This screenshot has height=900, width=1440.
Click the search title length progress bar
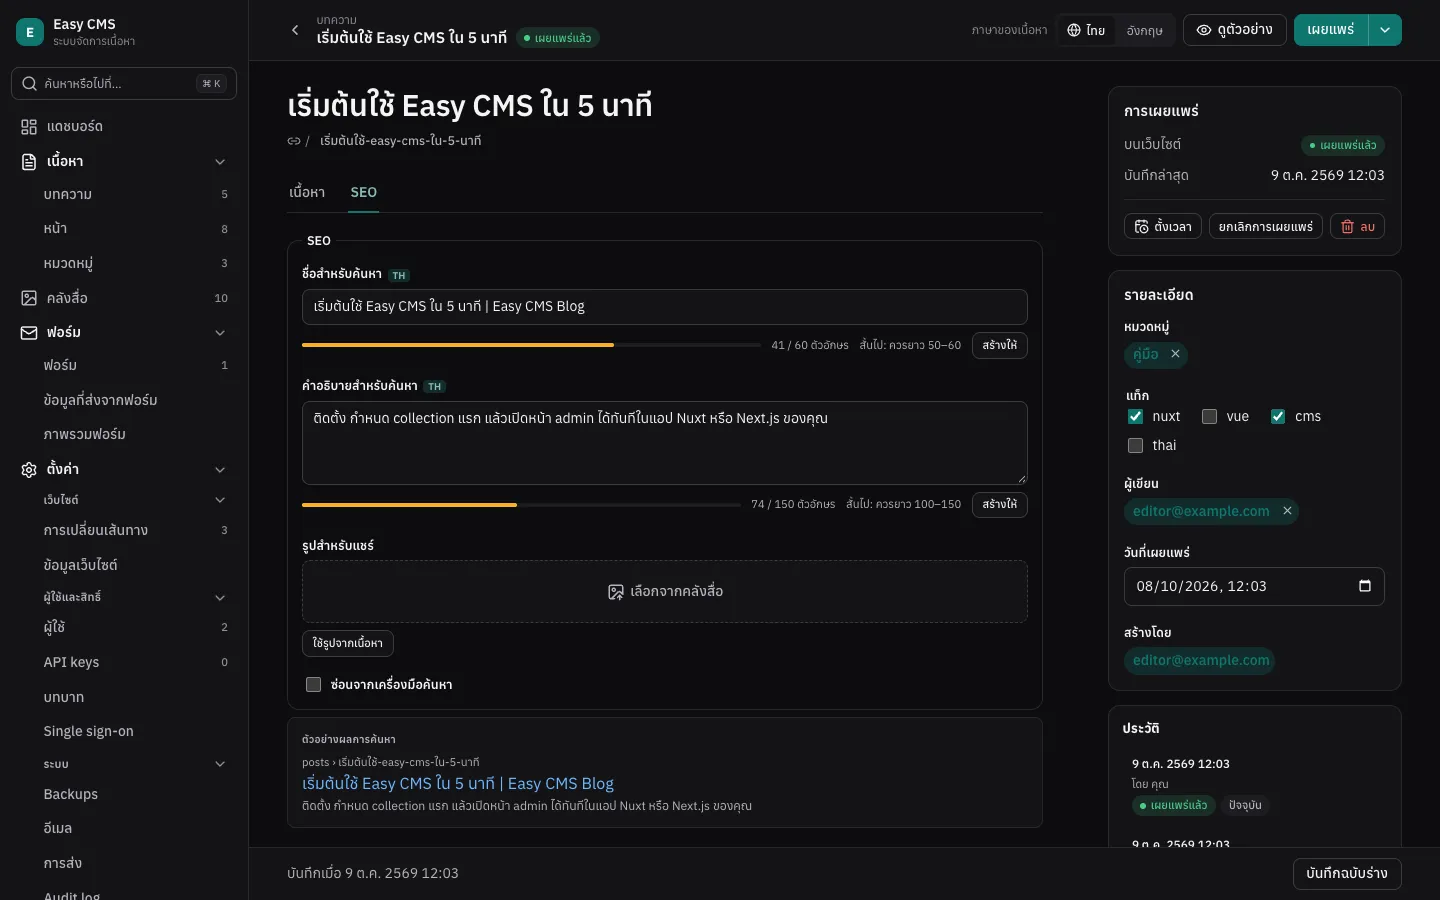531,345
